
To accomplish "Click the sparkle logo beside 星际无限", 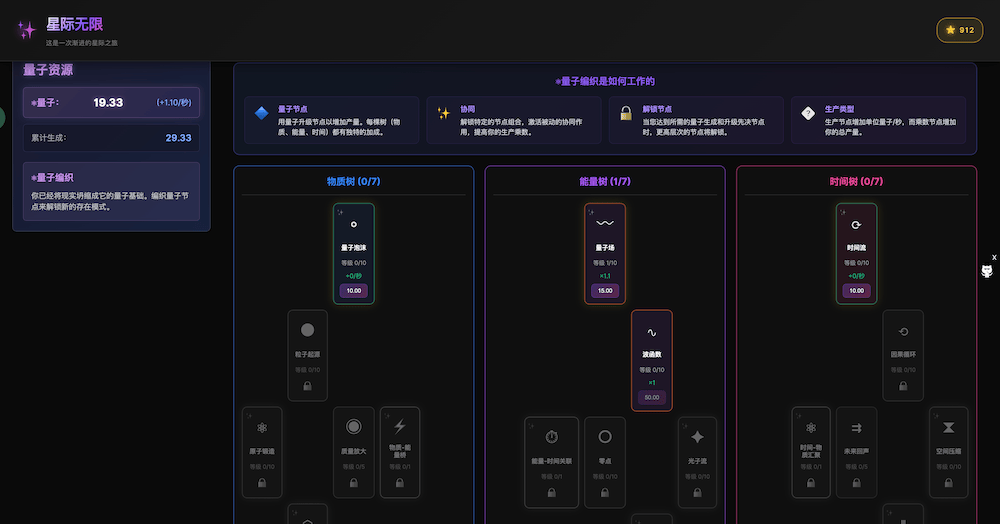I will (x=26, y=30).
